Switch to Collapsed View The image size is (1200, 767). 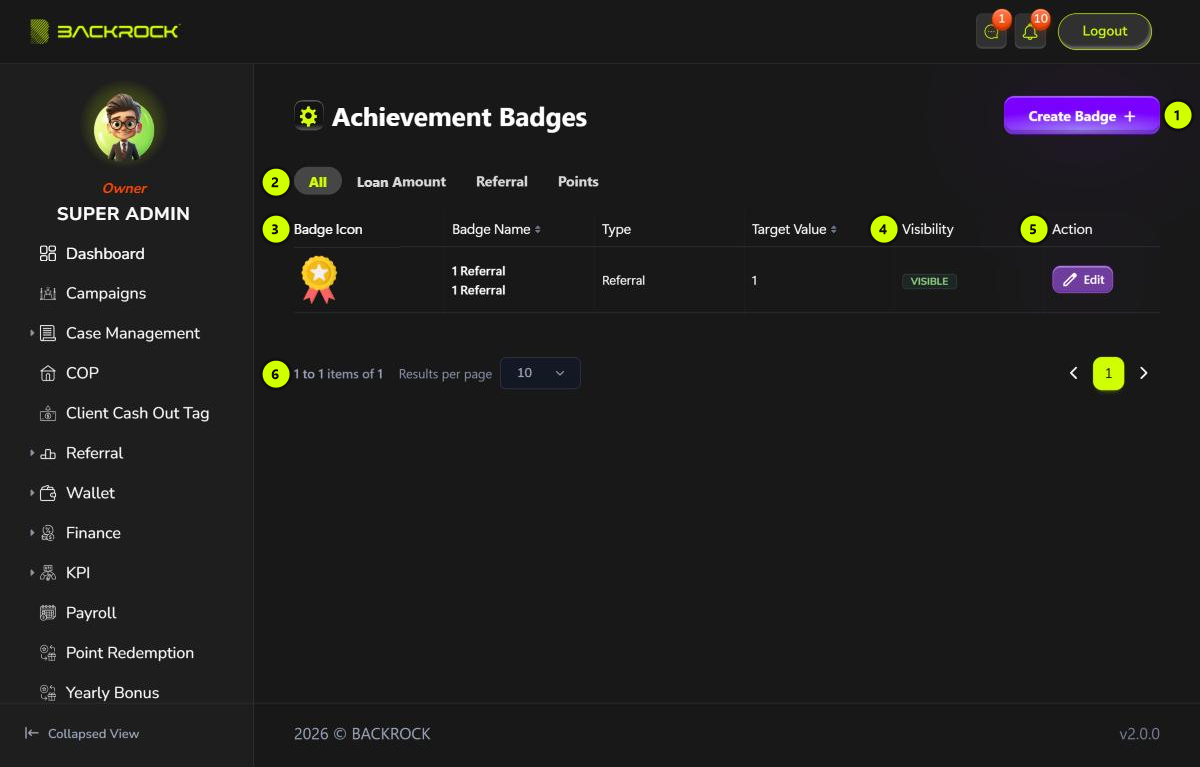point(82,733)
